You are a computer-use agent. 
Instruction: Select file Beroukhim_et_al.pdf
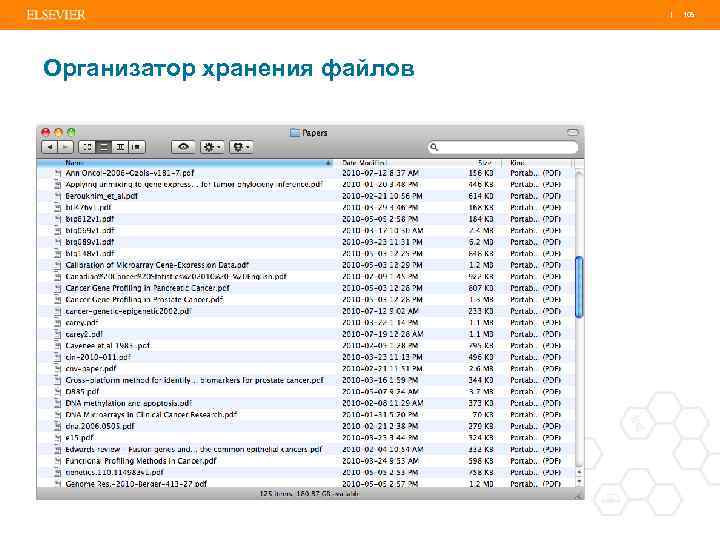(x=101, y=196)
